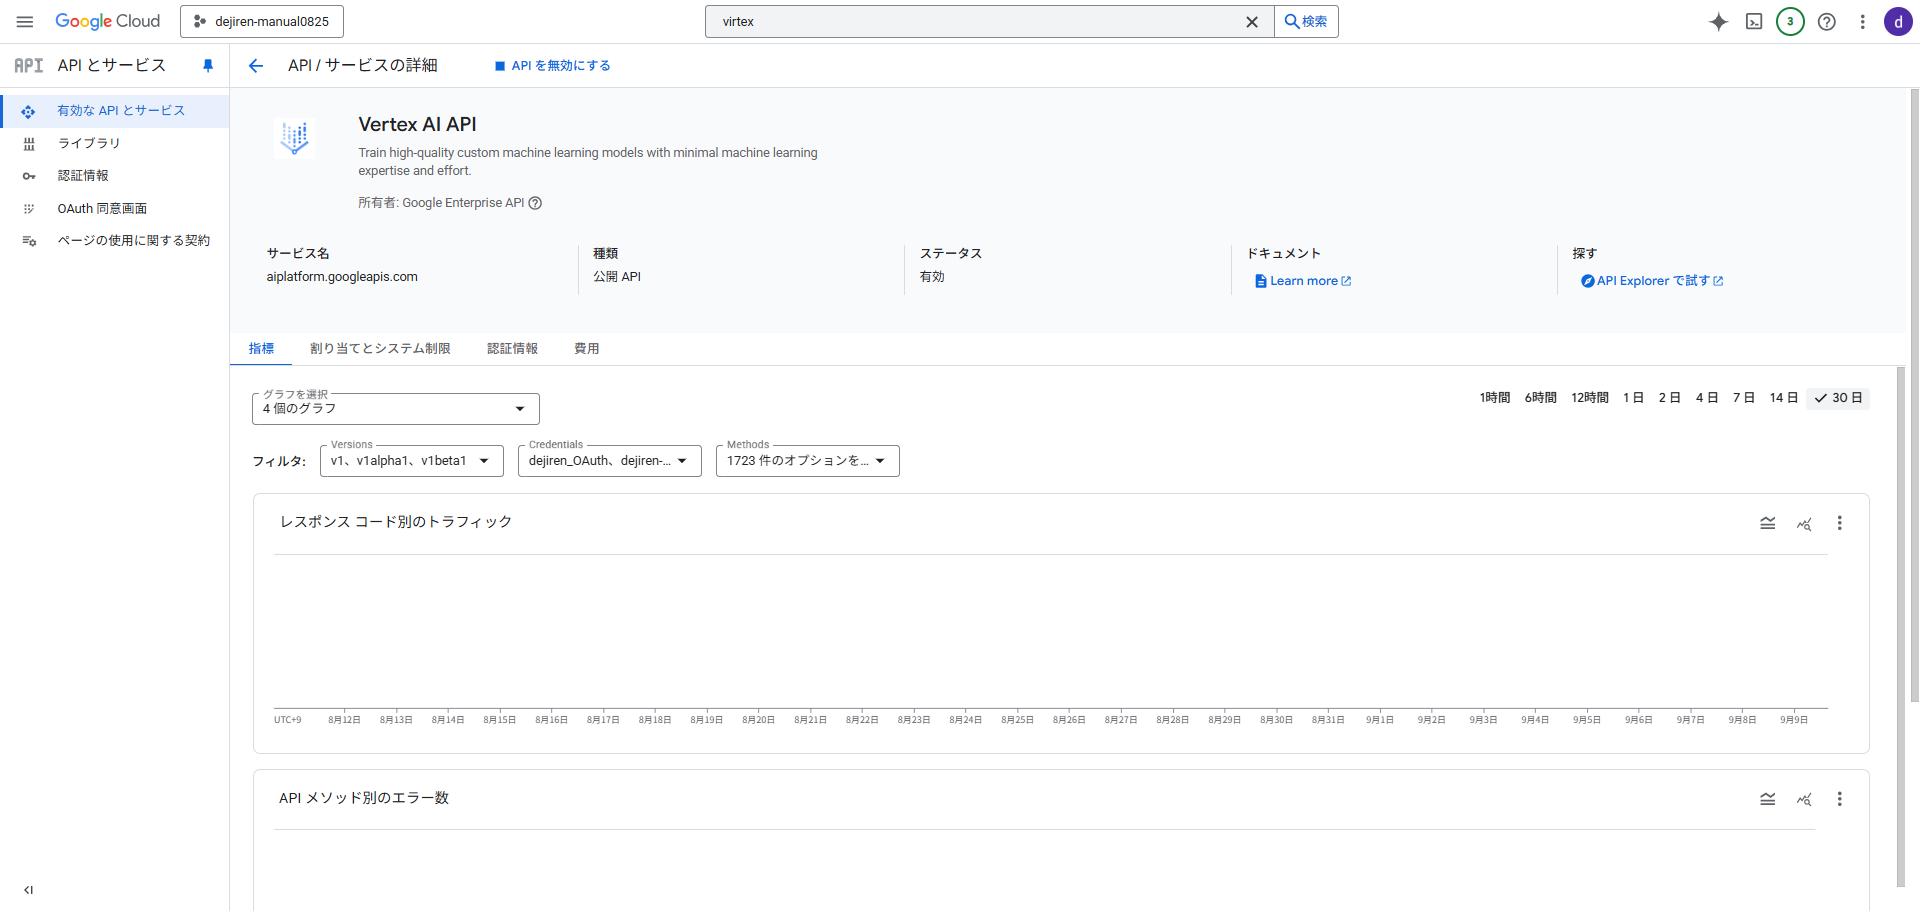Activate Cloud Shell terminal icon
1920x911 pixels.
pyautogui.click(x=1754, y=21)
